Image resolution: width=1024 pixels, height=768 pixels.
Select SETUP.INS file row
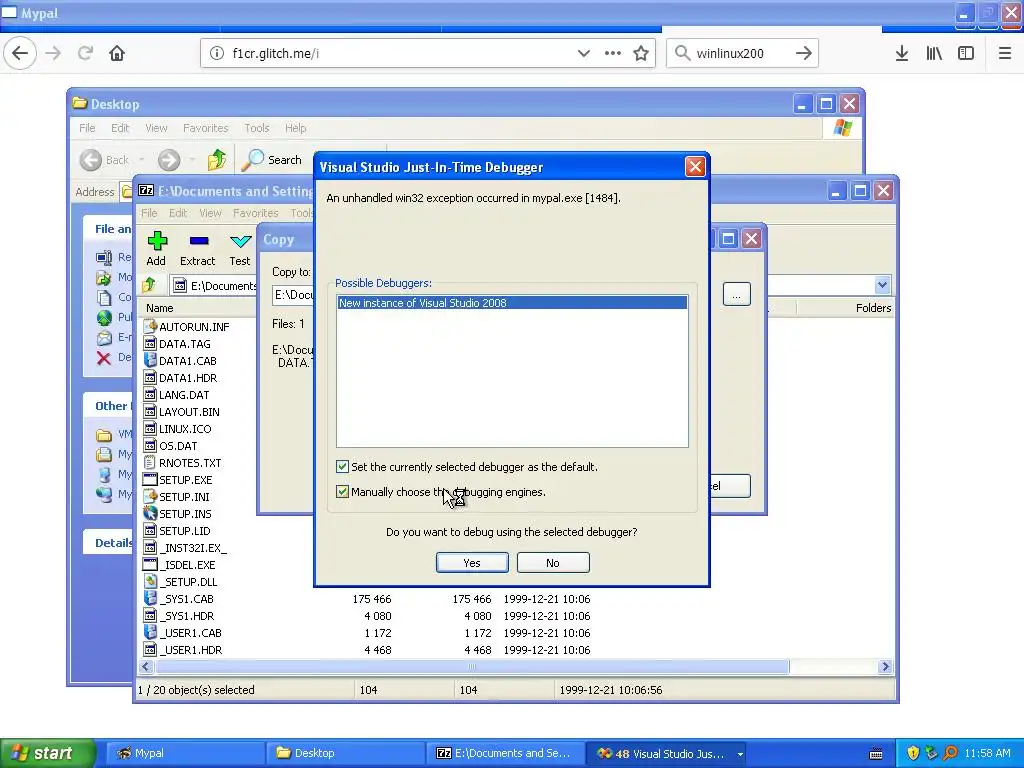(x=178, y=514)
